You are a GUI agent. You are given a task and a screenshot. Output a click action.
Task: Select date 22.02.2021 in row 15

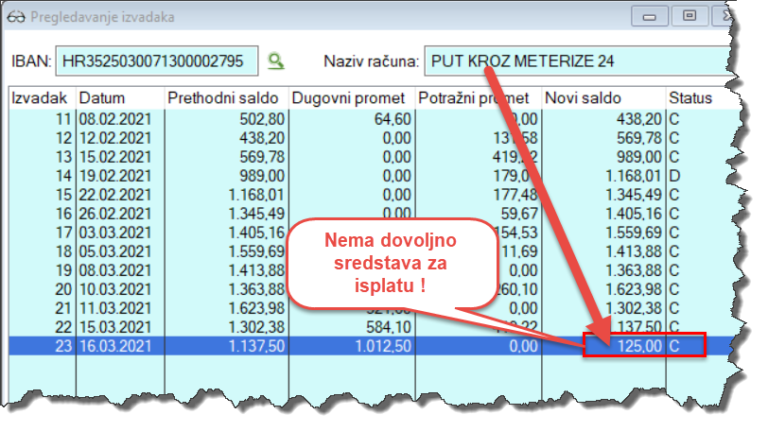click(x=116, y=194)
